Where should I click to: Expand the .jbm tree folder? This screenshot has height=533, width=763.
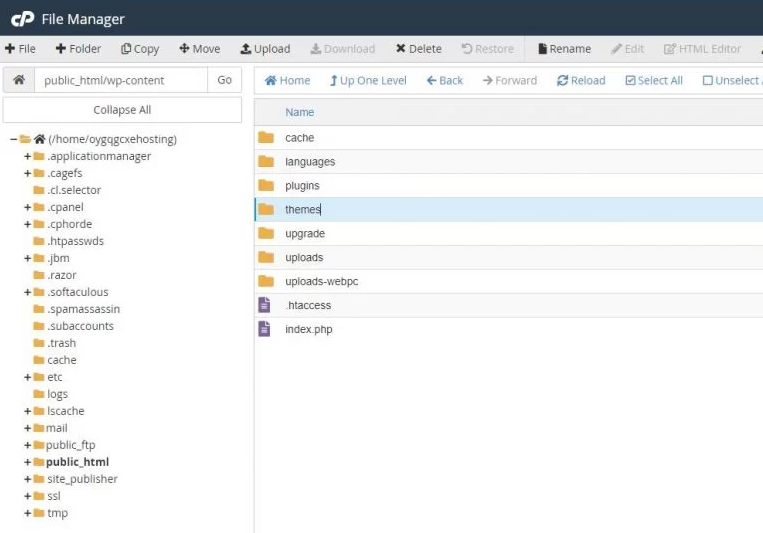coord(27,258)
